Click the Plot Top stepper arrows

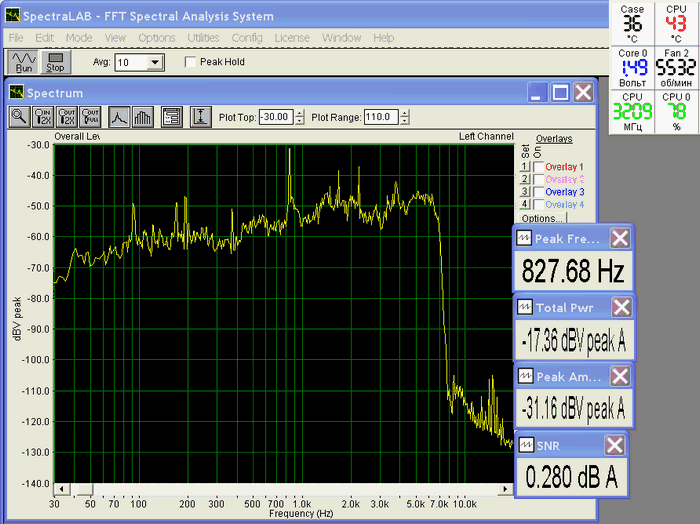click(x=299, y=117)
